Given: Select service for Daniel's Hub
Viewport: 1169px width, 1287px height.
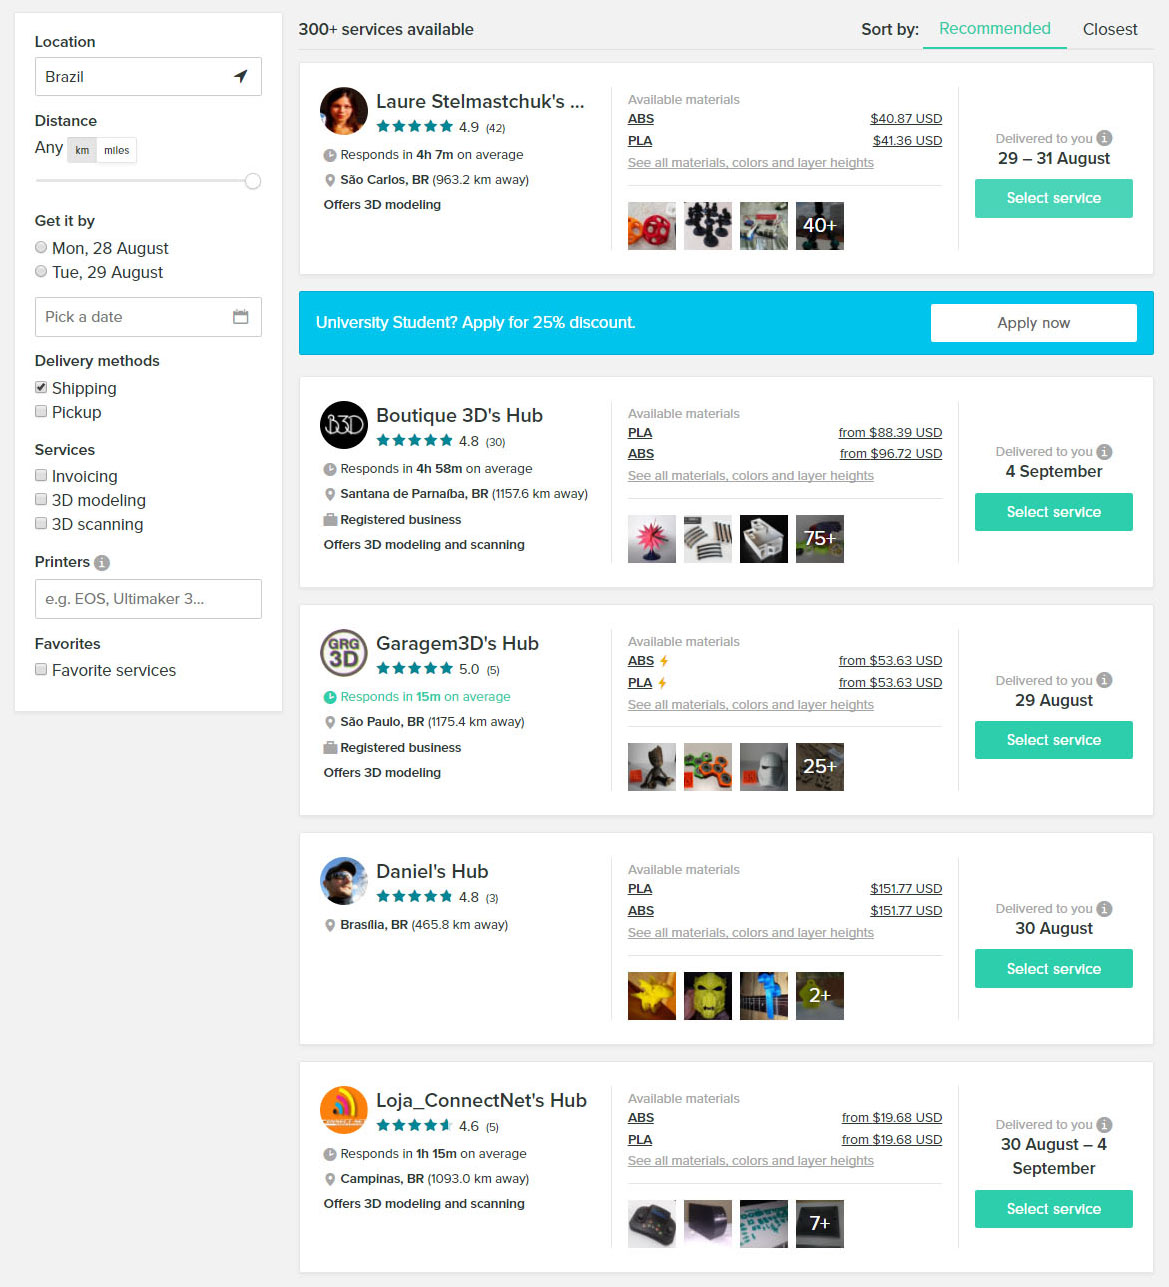Looking at the screenshot, I should [1054, 969].
